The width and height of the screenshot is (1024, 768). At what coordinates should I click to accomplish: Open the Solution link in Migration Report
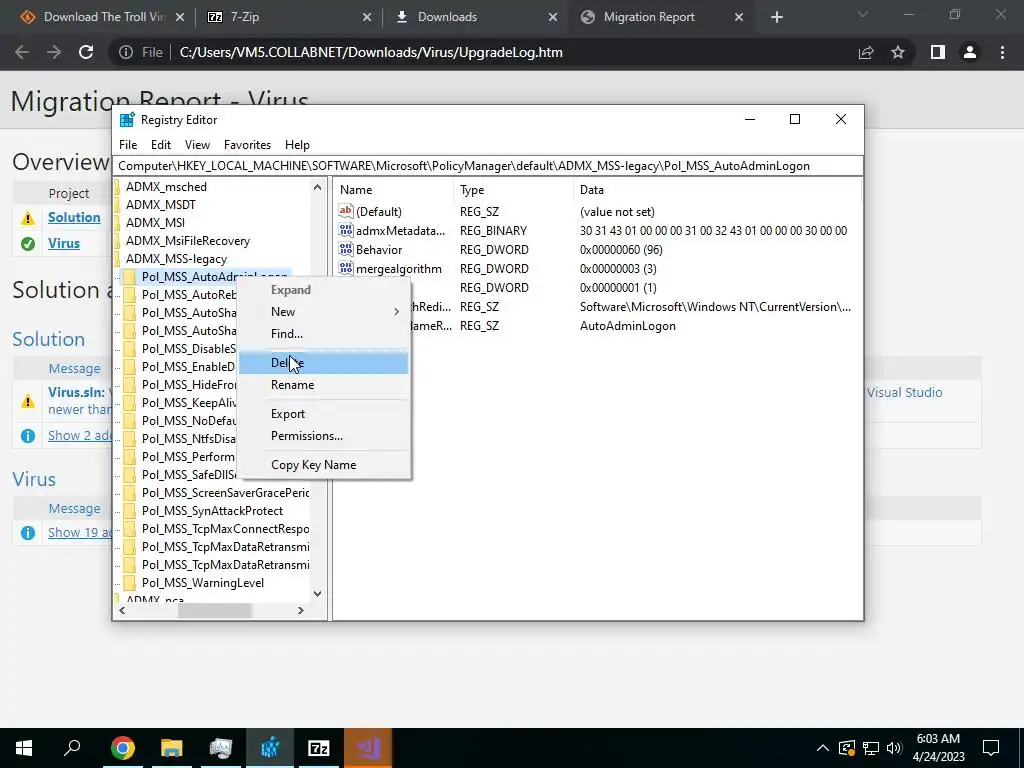point(74,217)
